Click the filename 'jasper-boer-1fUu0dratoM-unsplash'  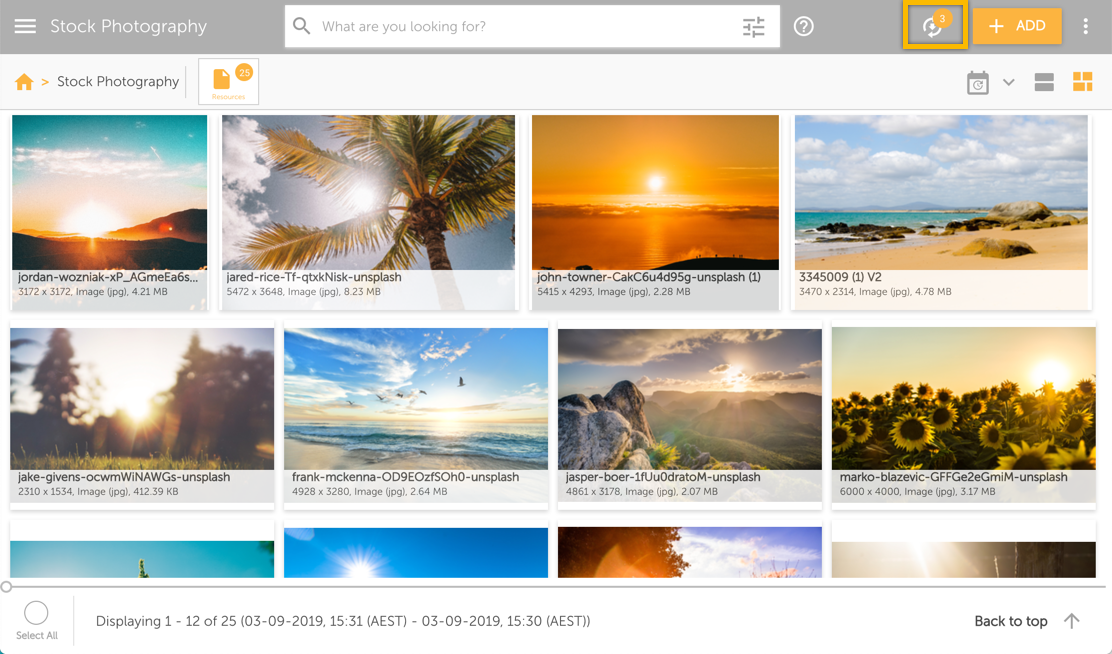pyautogui.click(x=663, y=477)
